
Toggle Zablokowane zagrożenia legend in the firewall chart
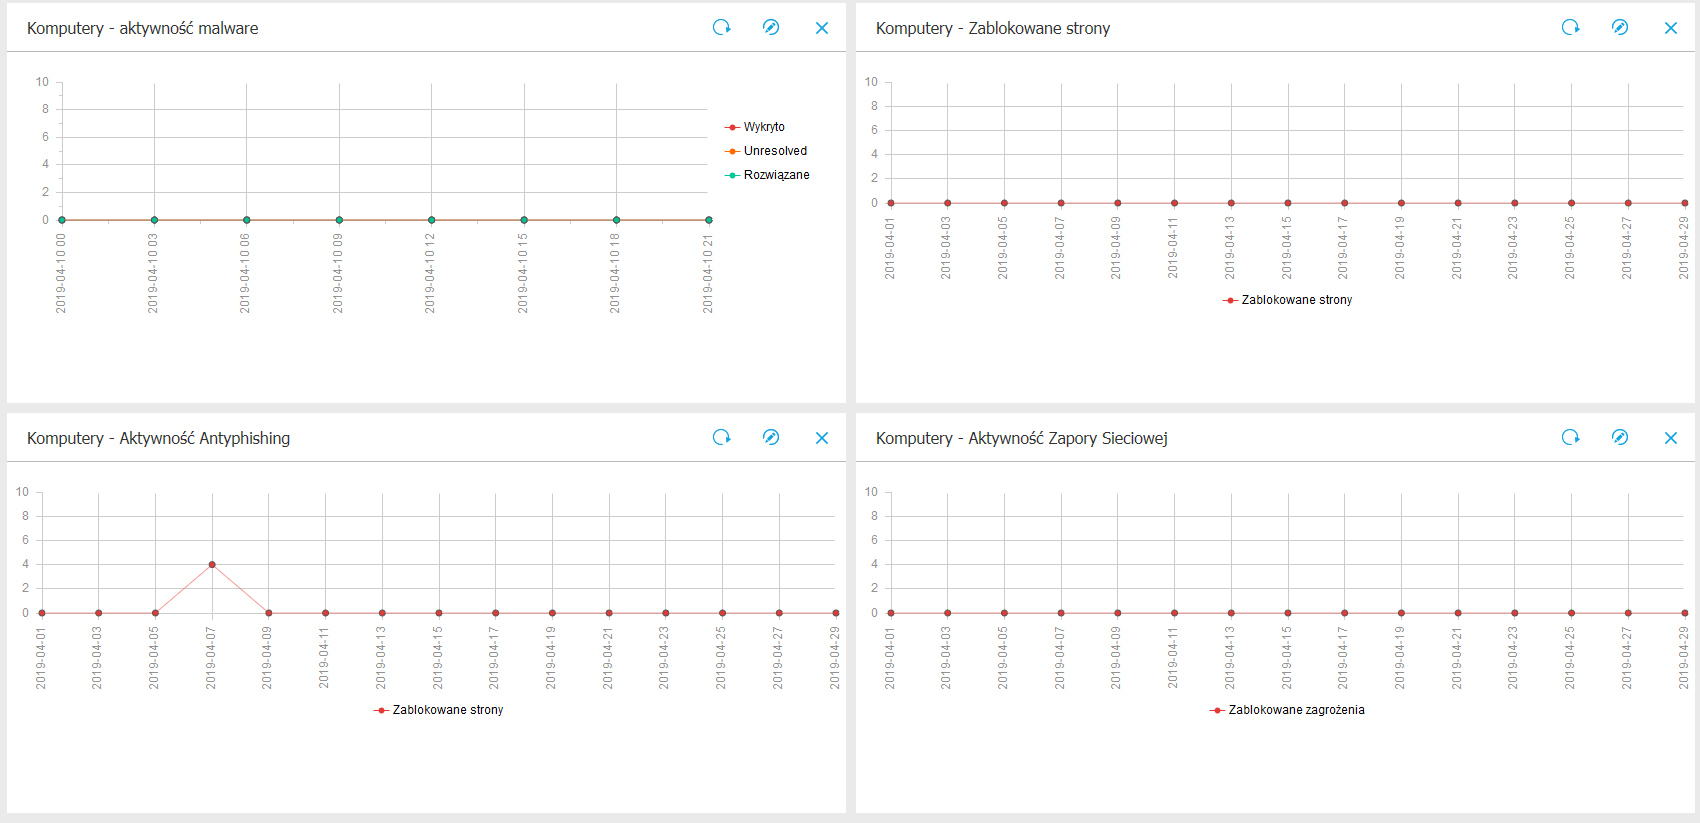click(x=1295, y=710)
